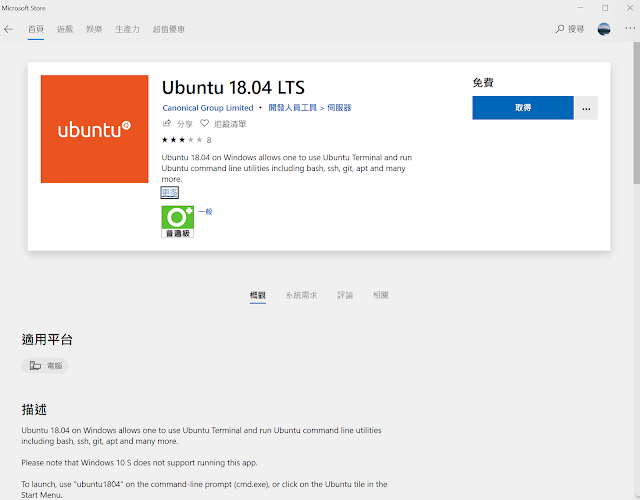Expand description with 更多 link

point(169,193)
